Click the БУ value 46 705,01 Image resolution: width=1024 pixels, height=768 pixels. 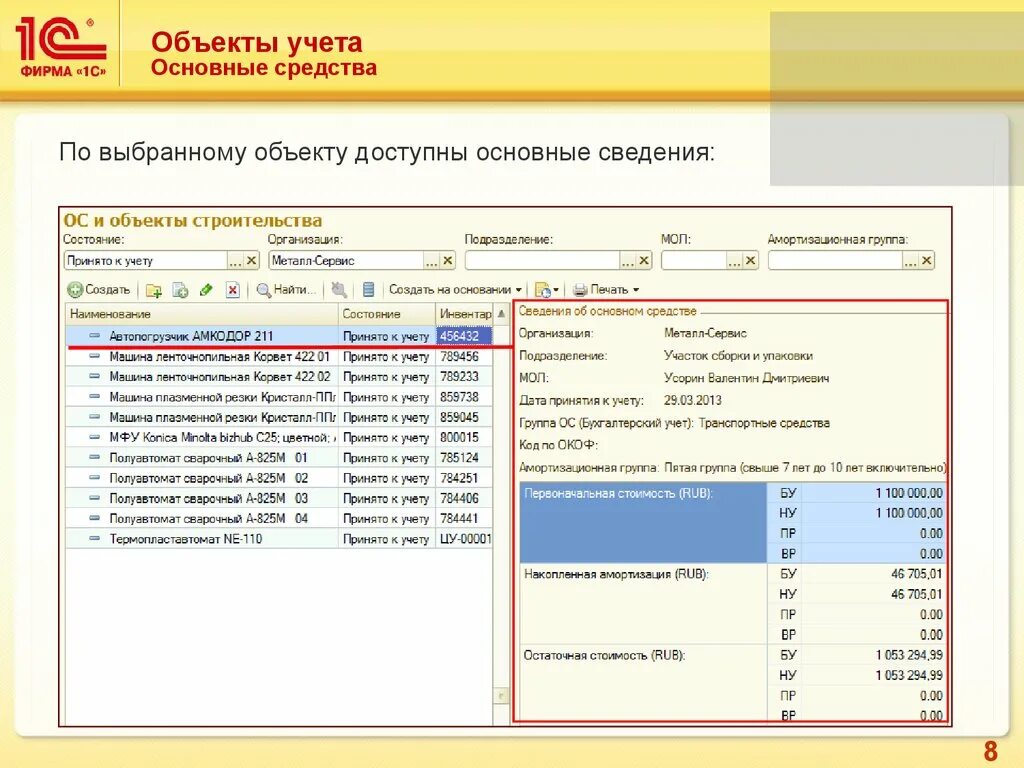pyautogui.click(x=916, y=574)
